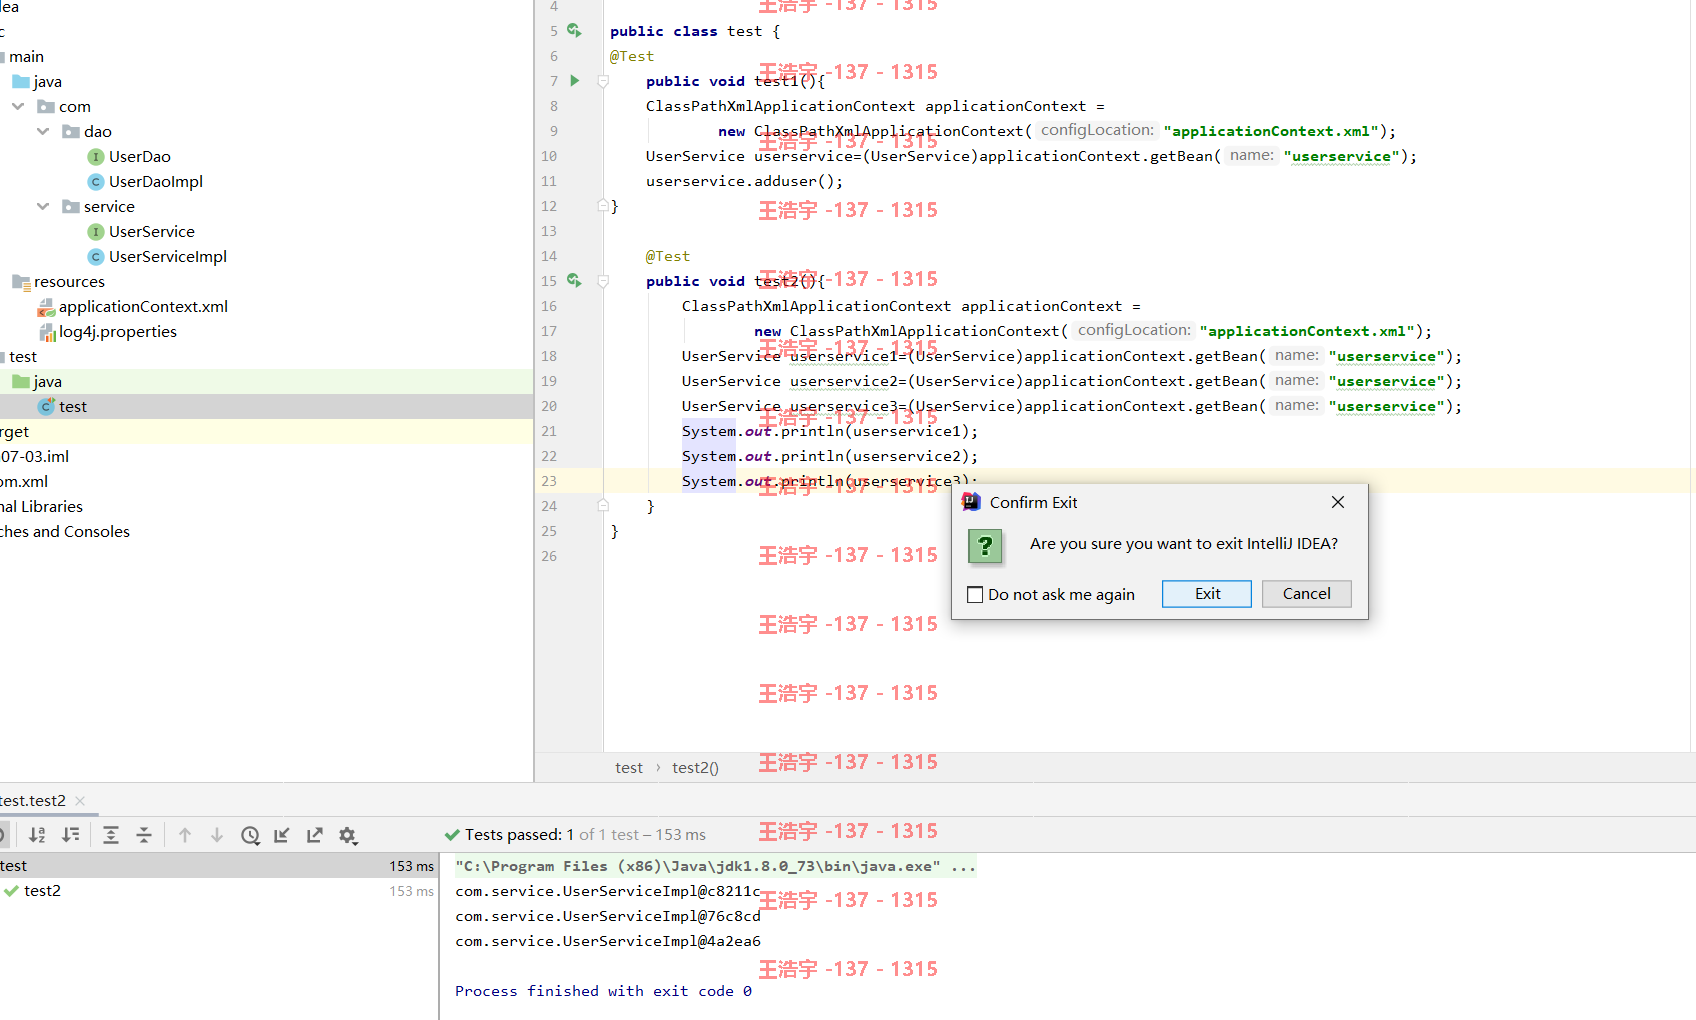Select applicationContext.xml file

(x=143, y=306)
